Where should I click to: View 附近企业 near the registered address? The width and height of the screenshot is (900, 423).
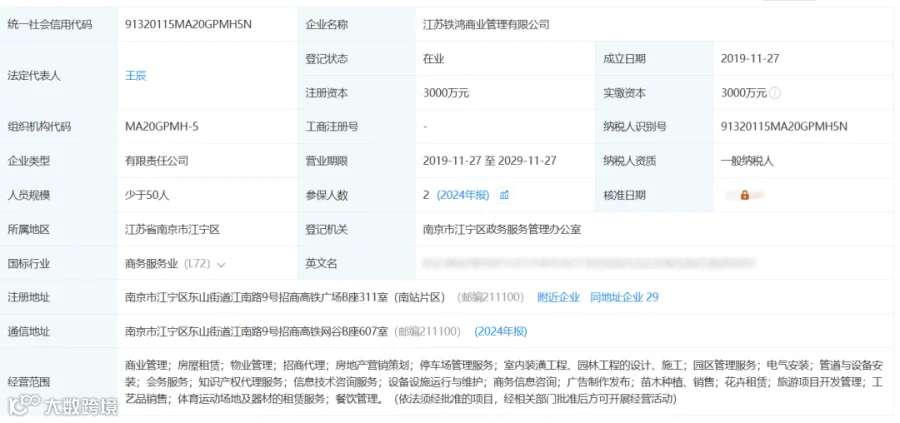(558, 297)
